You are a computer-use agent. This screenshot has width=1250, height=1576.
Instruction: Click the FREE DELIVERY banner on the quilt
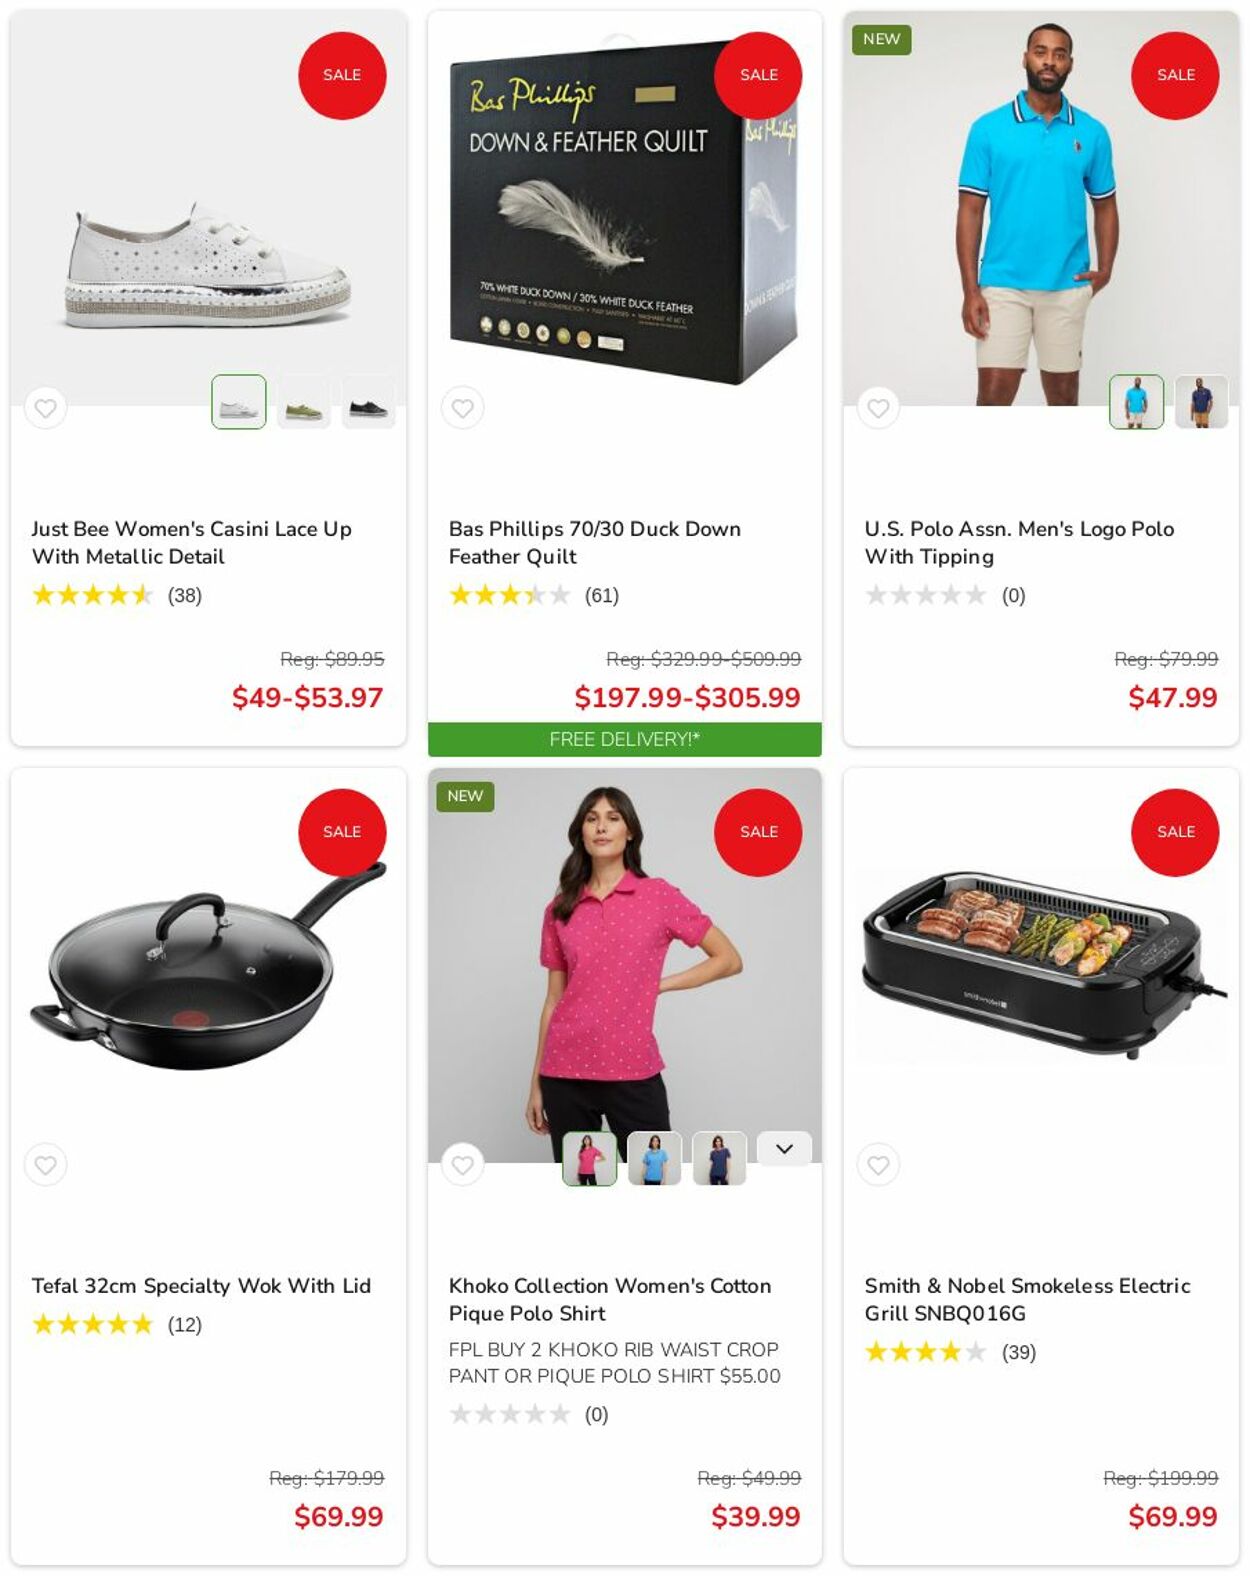pyautogui.click(x=625, y=740)
